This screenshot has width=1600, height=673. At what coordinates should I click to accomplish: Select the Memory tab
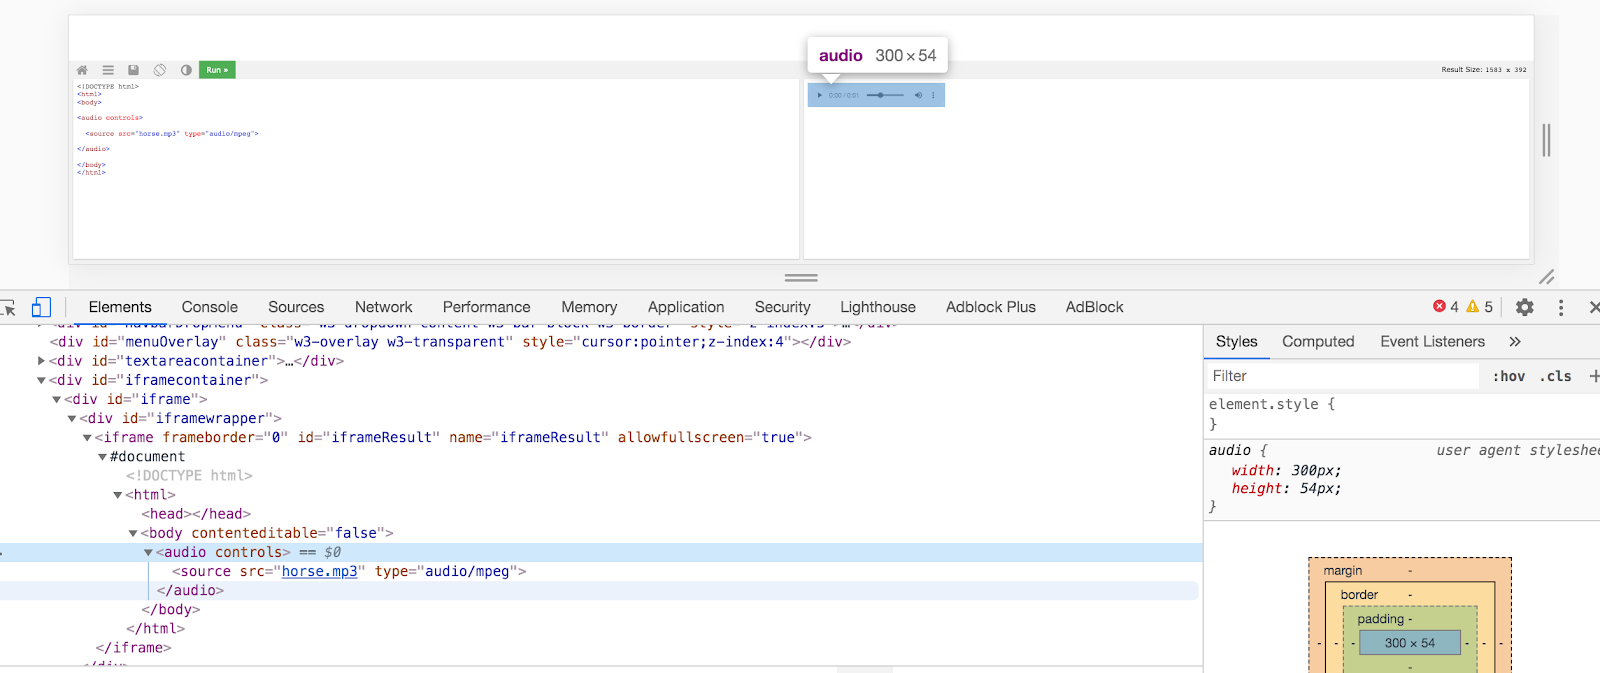click(589, 307)
